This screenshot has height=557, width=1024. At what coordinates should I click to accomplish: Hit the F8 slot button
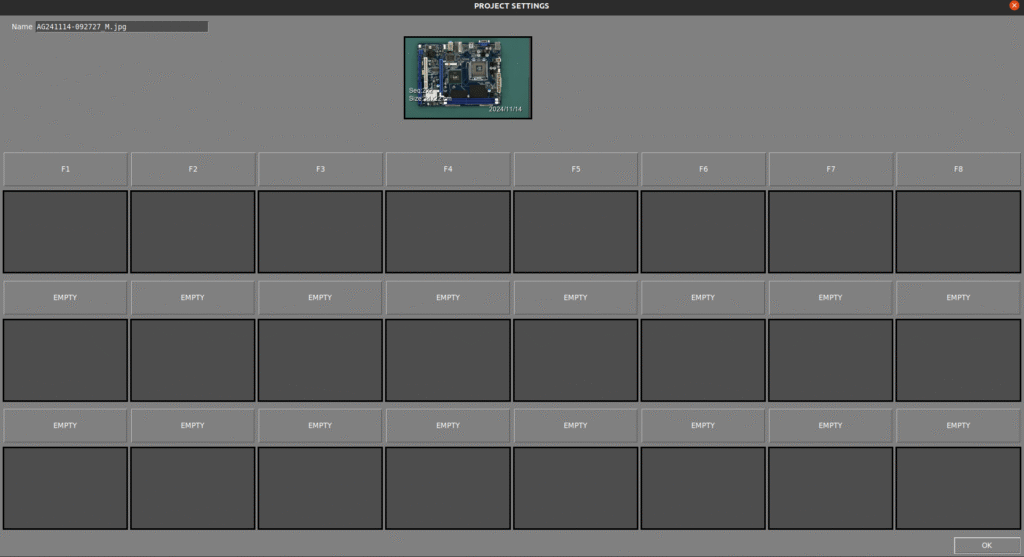point(958,169)
